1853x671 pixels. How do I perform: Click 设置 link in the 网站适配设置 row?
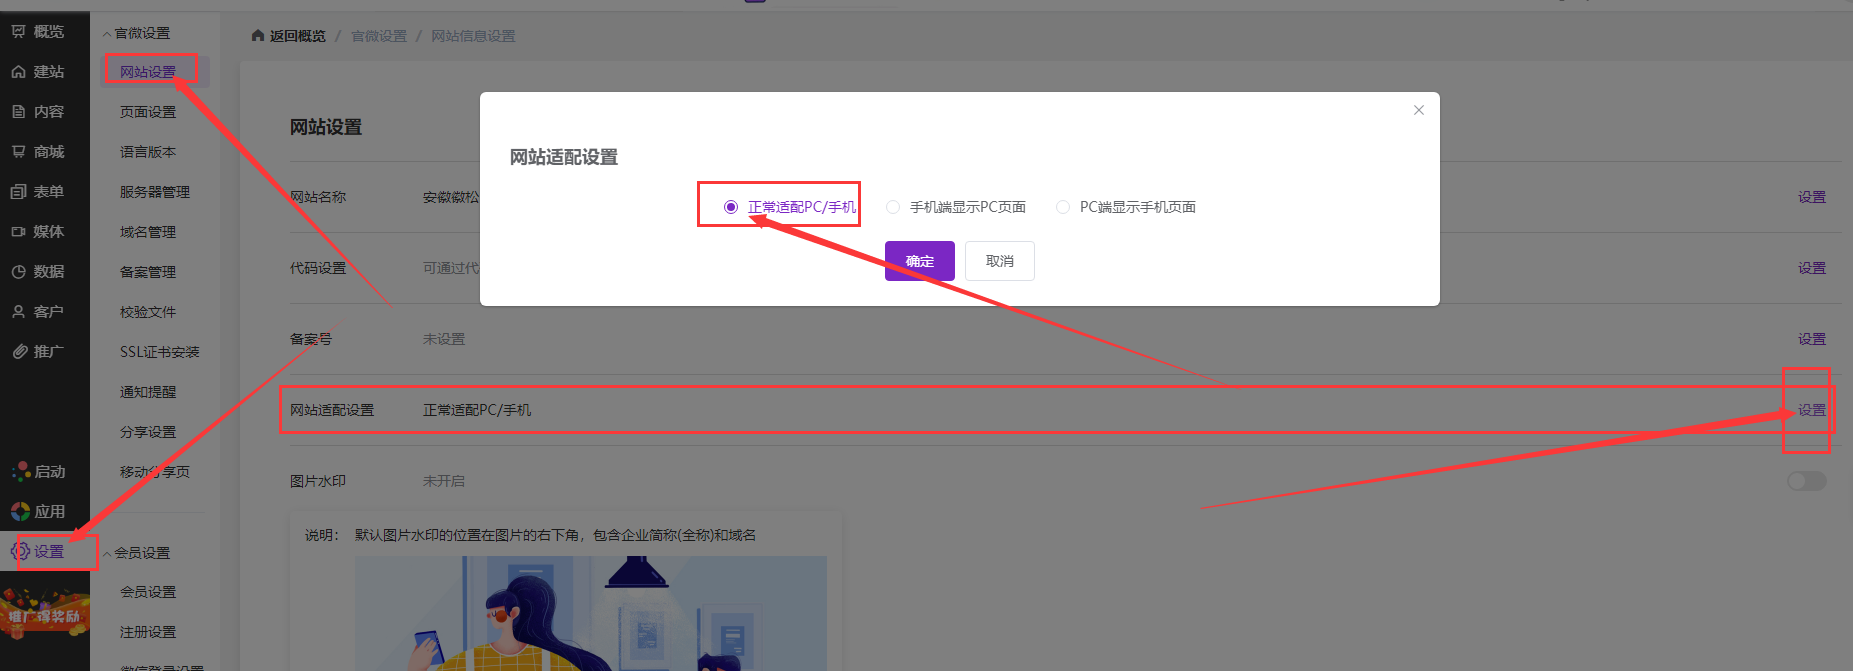click(x=1812, y=410)
